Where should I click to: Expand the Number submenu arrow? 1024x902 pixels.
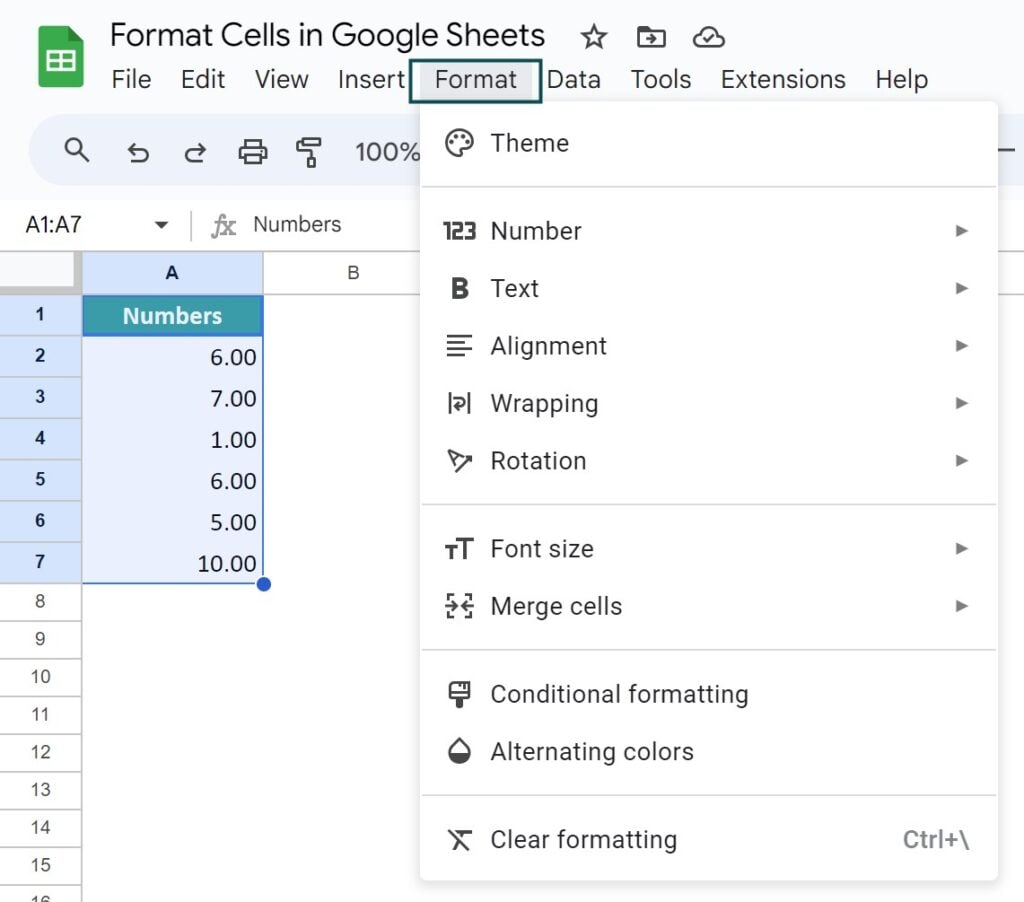click(x=961, y=231)
